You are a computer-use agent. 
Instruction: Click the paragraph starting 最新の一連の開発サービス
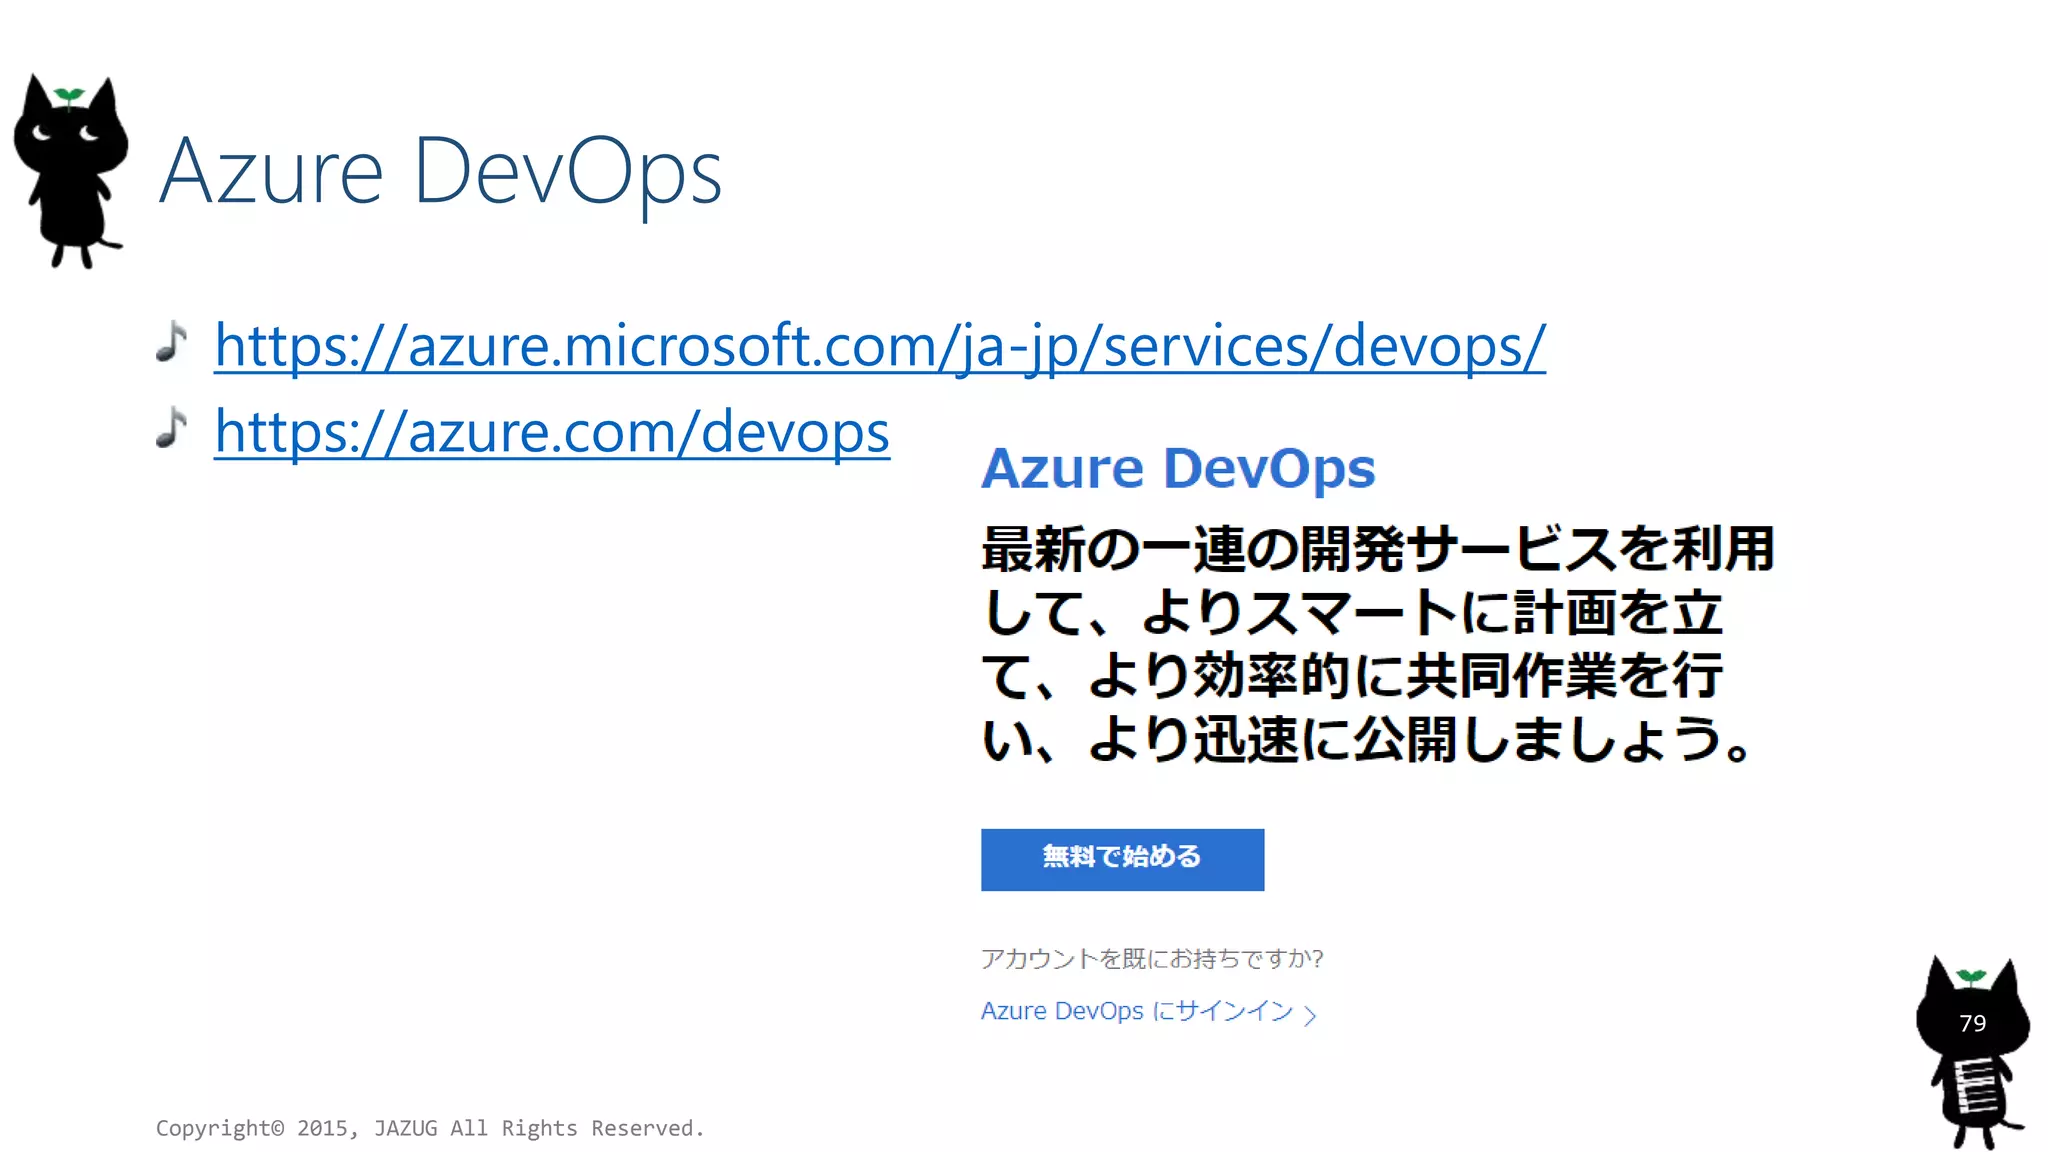[x=1378, y=644]
